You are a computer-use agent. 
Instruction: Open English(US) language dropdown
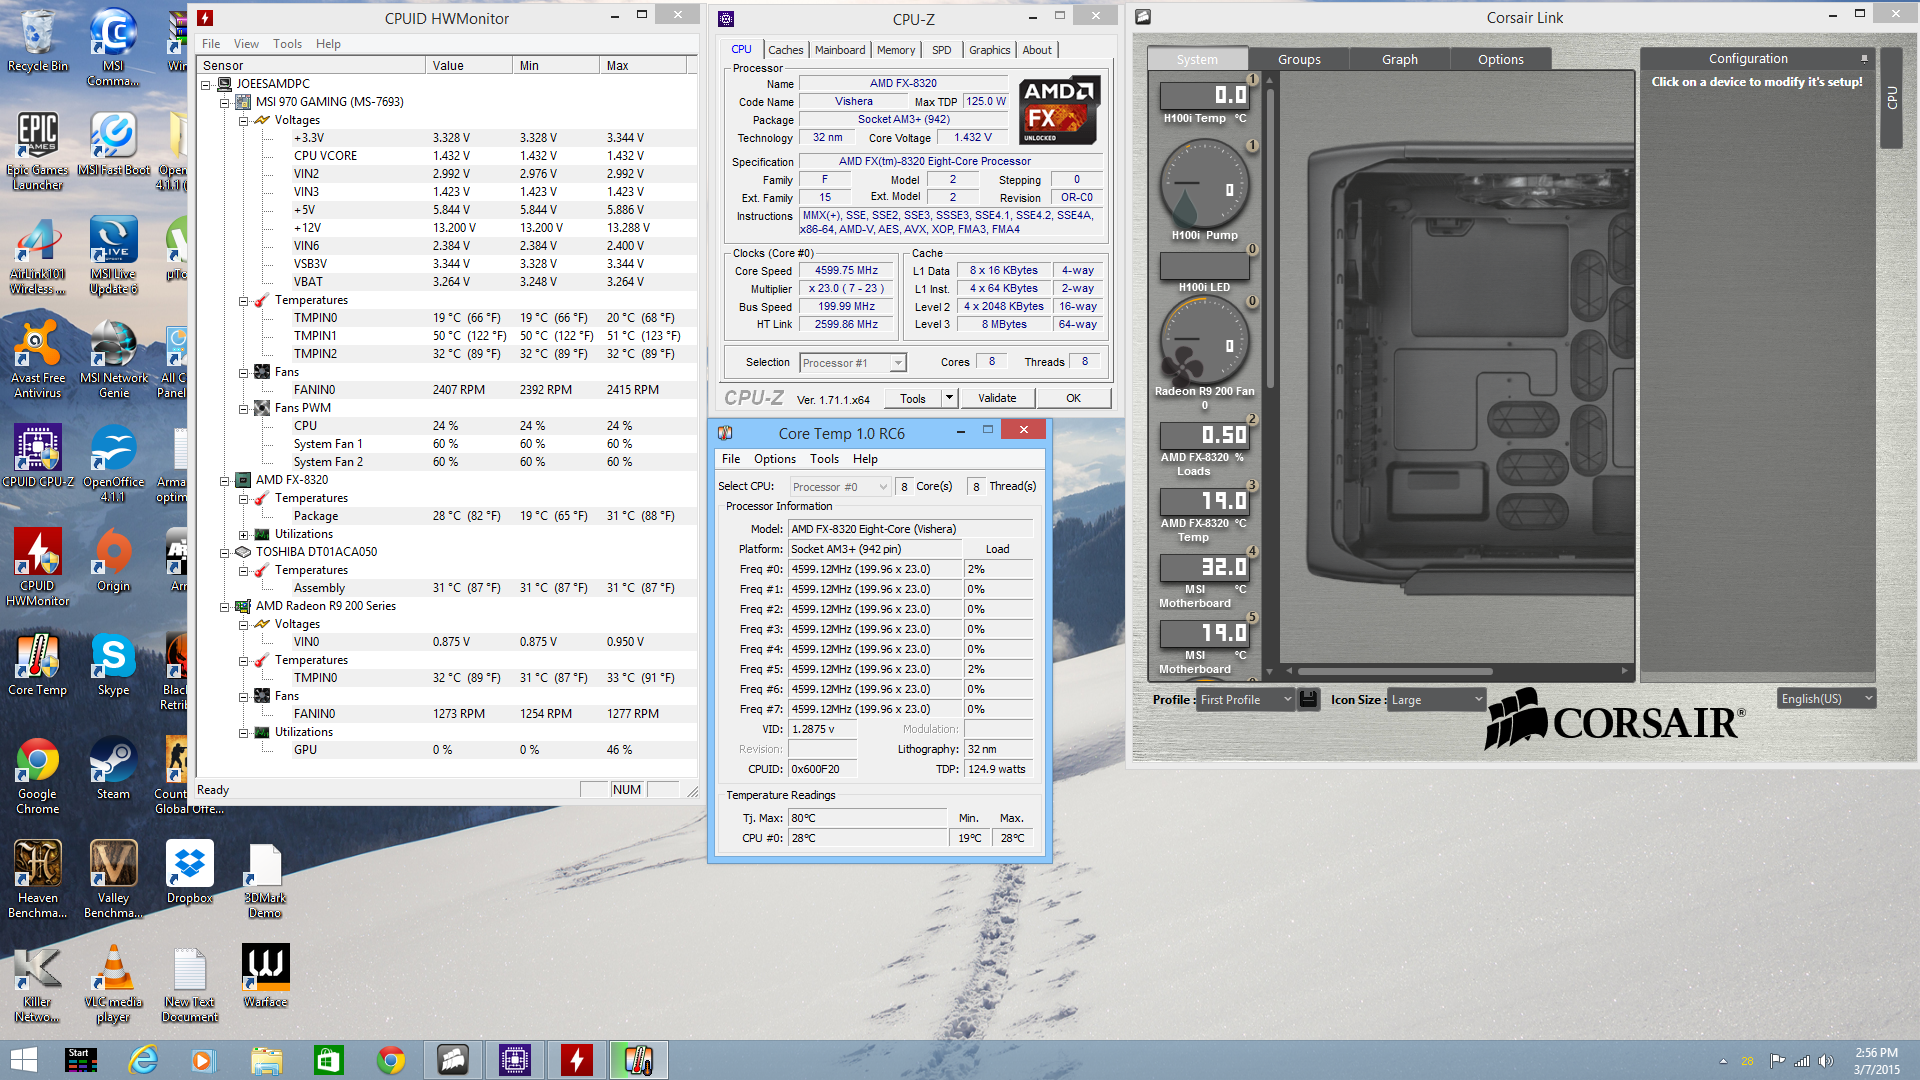coord(1826,698)
